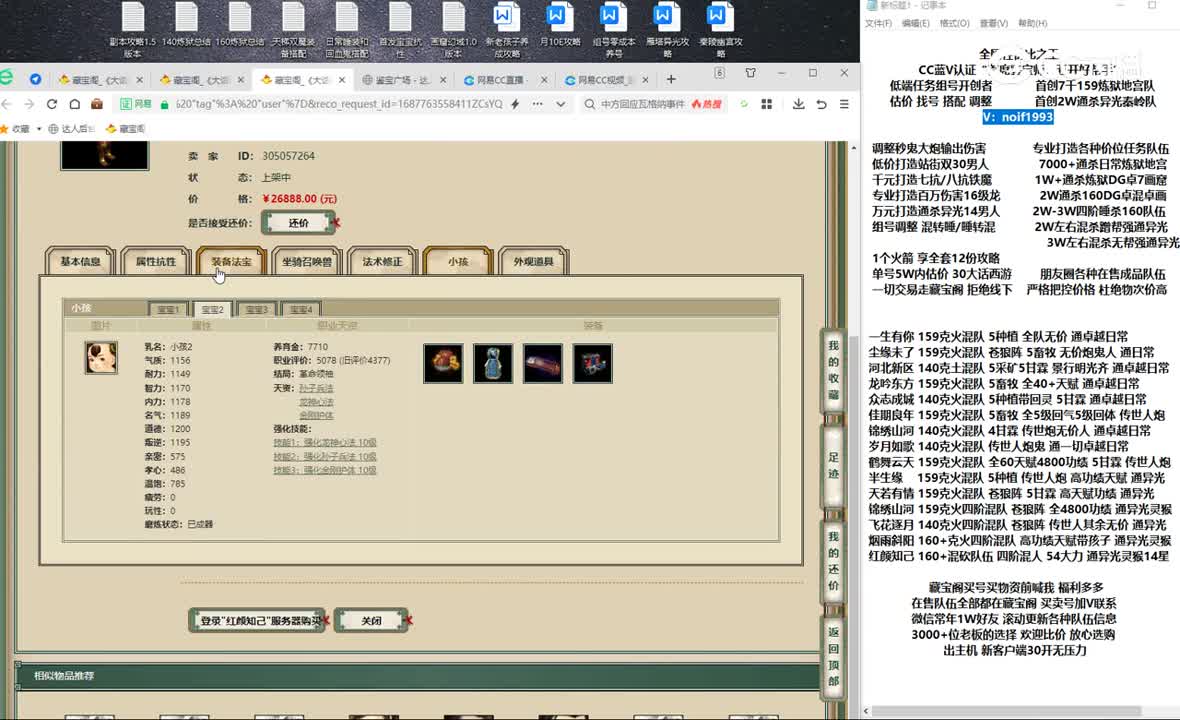
Task: Click the fourth equipment icon with chest
Action: tap(592, 363)
